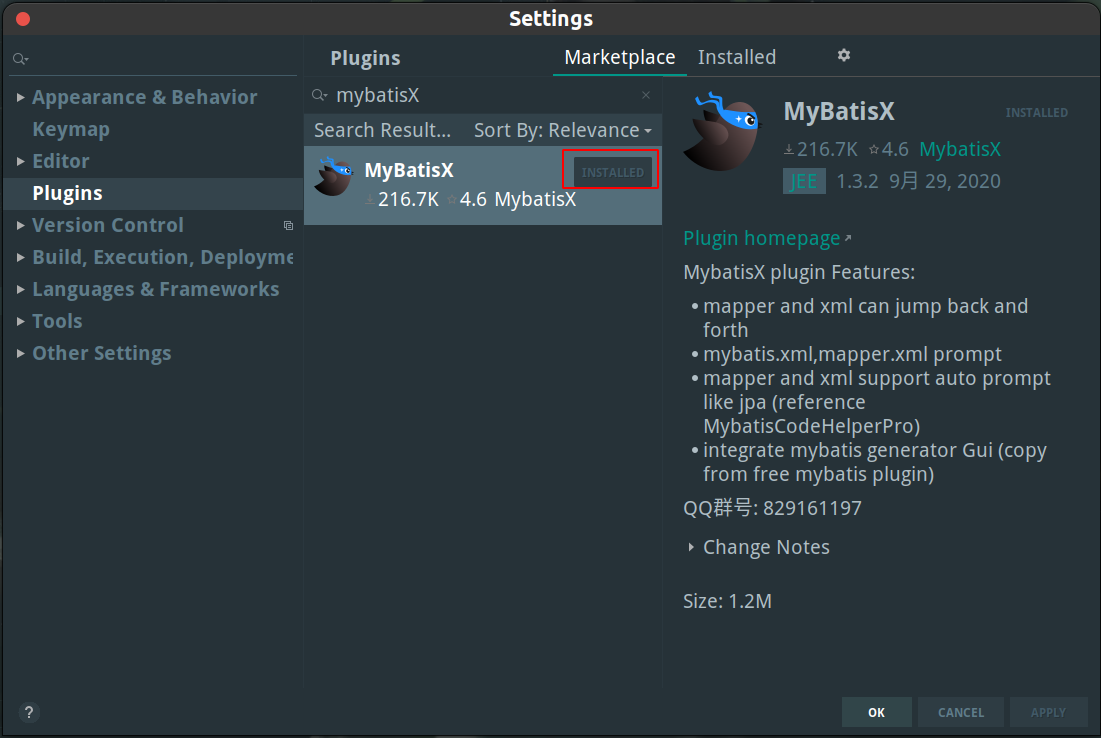
Task: Open the Sort By: Relevance dropdown
Action: tap(563, 131)
